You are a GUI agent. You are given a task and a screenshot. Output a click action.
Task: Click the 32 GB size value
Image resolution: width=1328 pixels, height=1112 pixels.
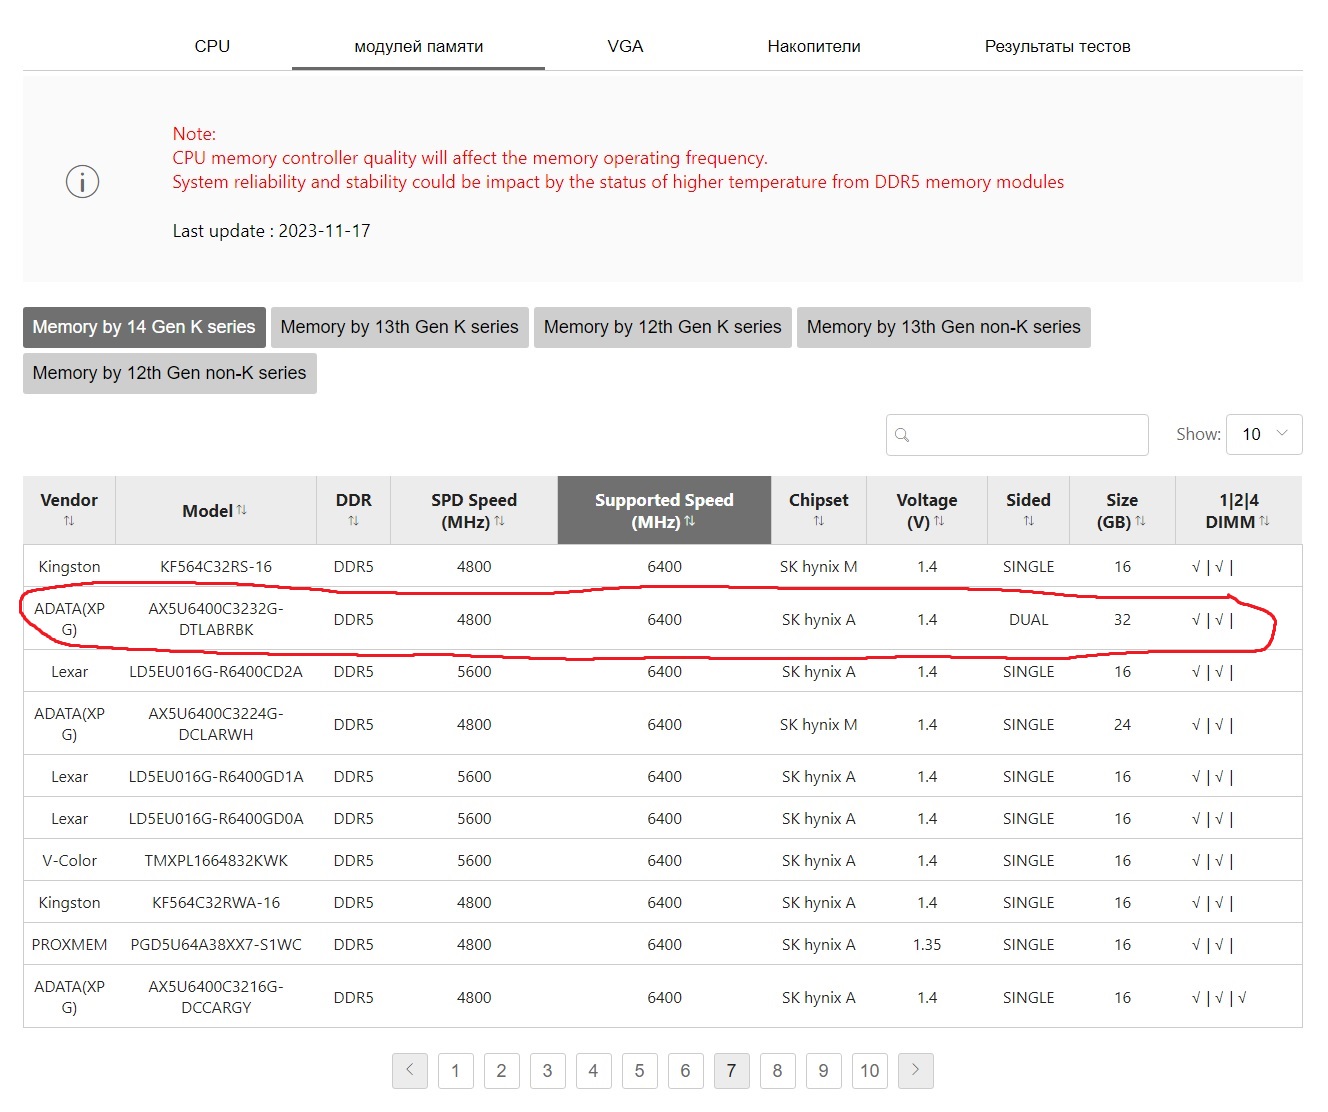click(x=1122, y=619)
